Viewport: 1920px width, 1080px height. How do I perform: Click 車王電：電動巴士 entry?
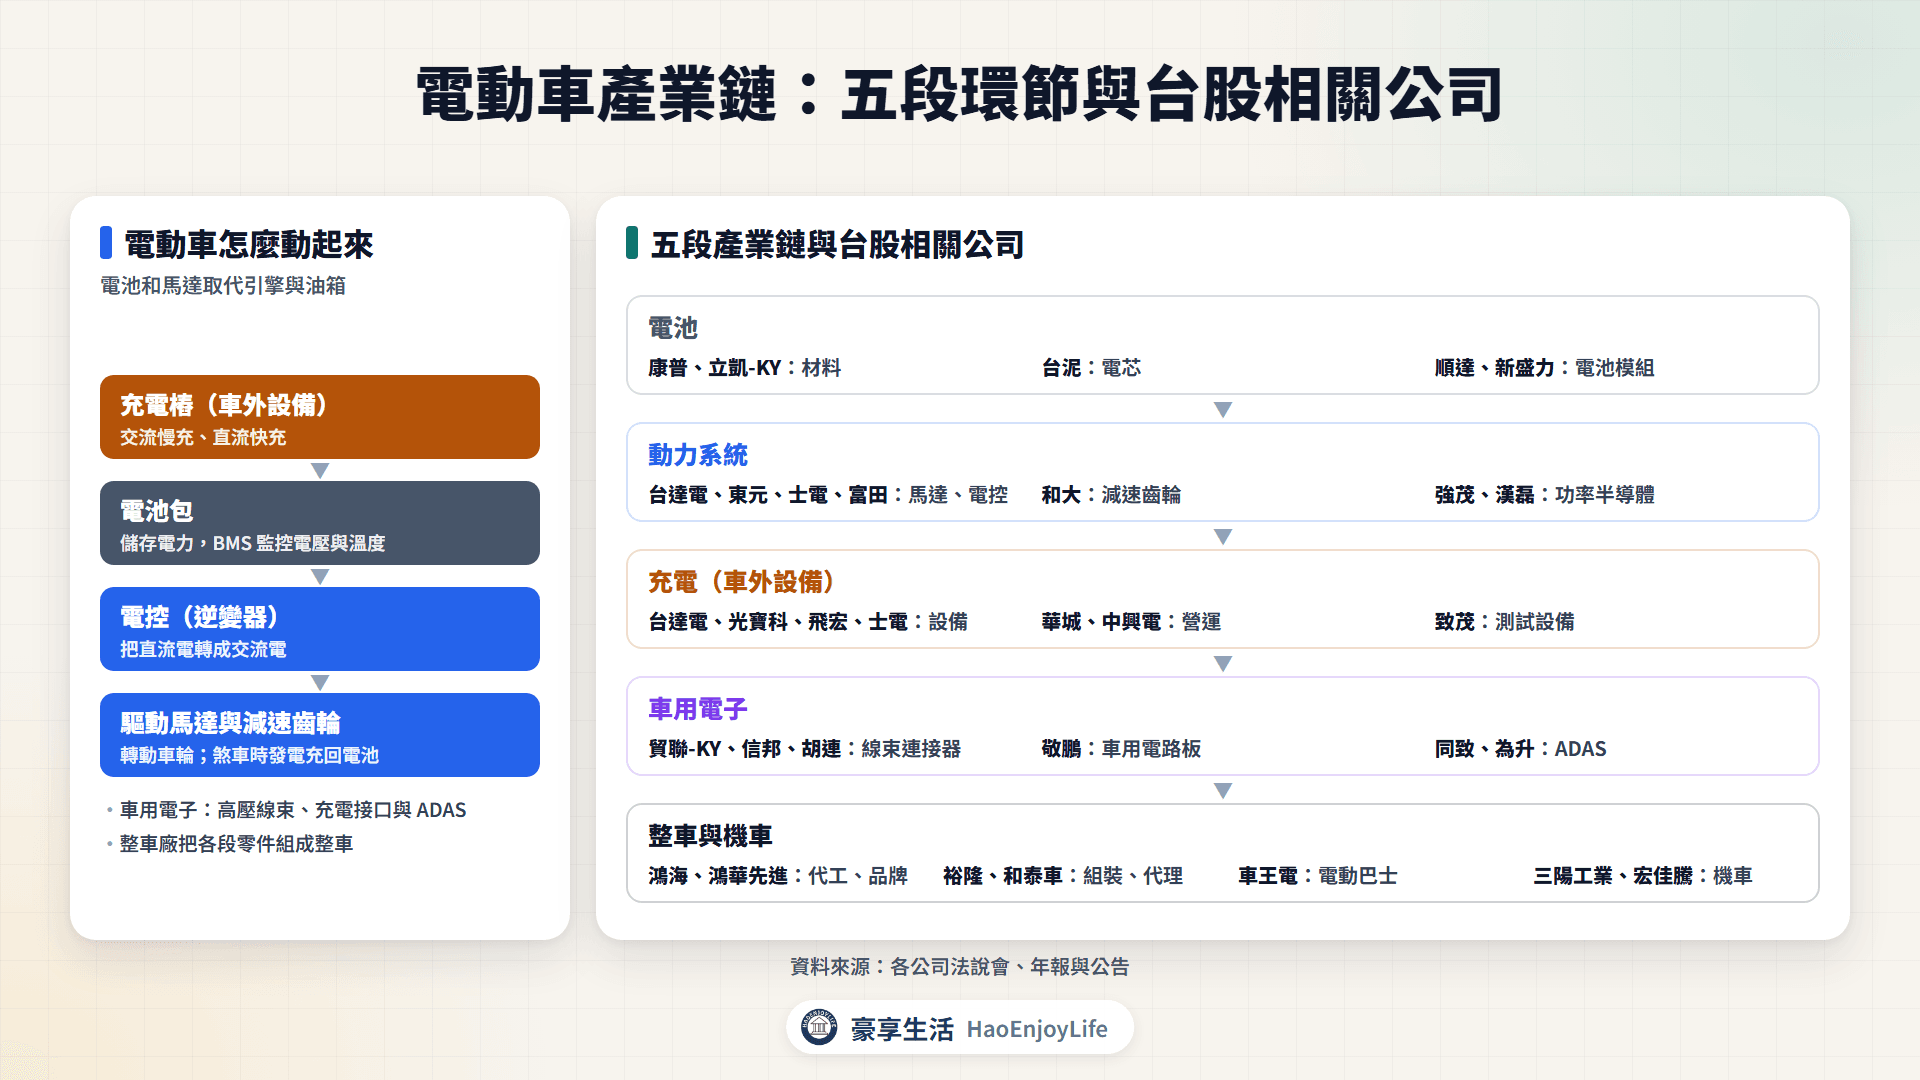coord(1318,876)
